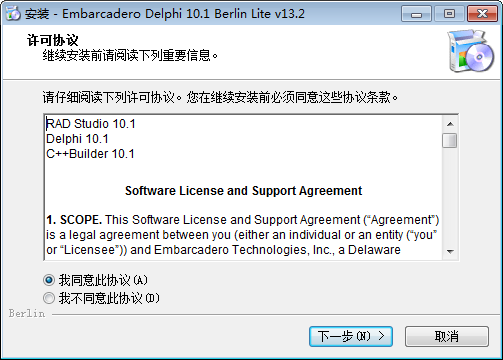The width and height of the screenshot is (503, 360).
Task: Click the window title bar text
Action: (x=165, y=14)
